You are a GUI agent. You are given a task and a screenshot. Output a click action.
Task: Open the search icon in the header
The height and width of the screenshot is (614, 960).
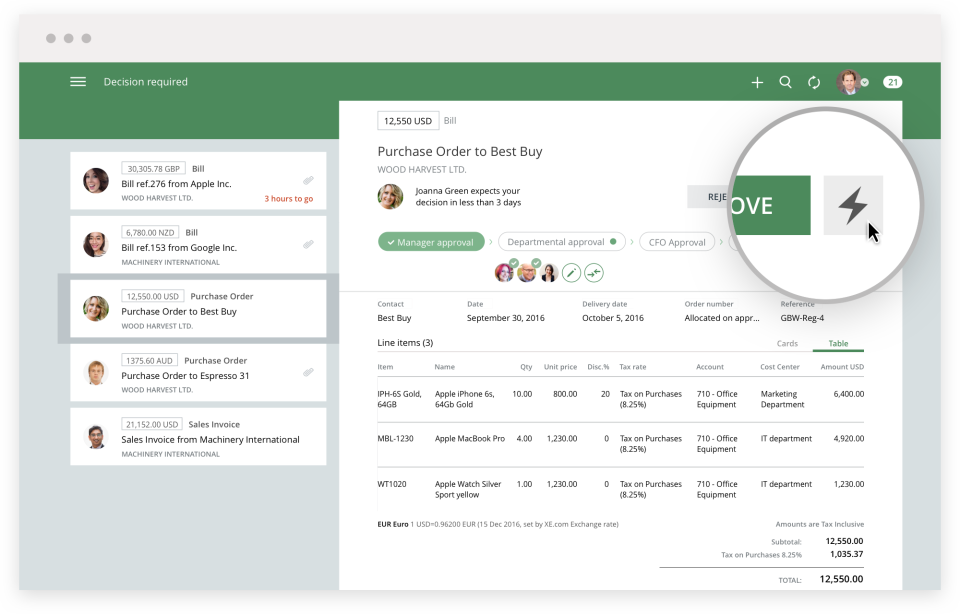pyautogui.click(x=785, y=82)
